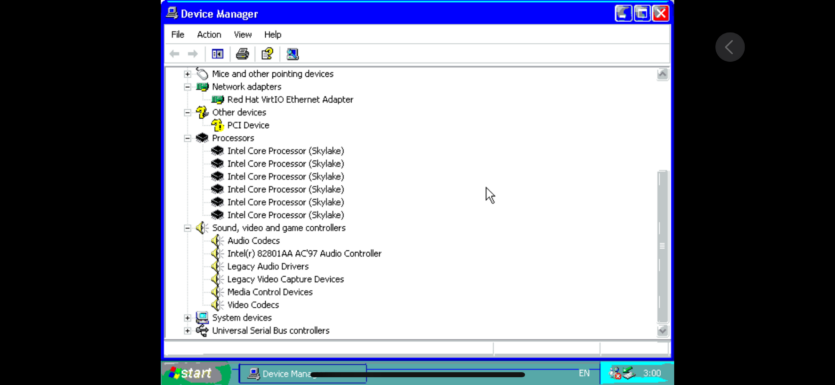Image resolution: width=835 pixels, height=385 pixels.
Task: Click the Back arrow in toolbar
Action: pos(174,54)
